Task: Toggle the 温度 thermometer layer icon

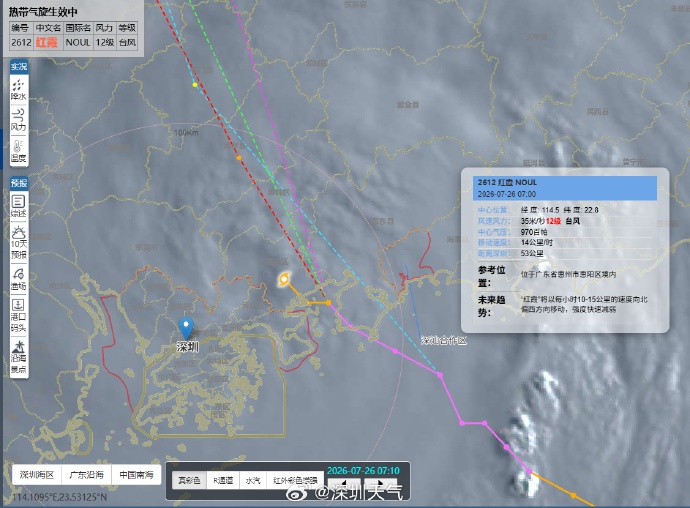Action: coord(18,151)
